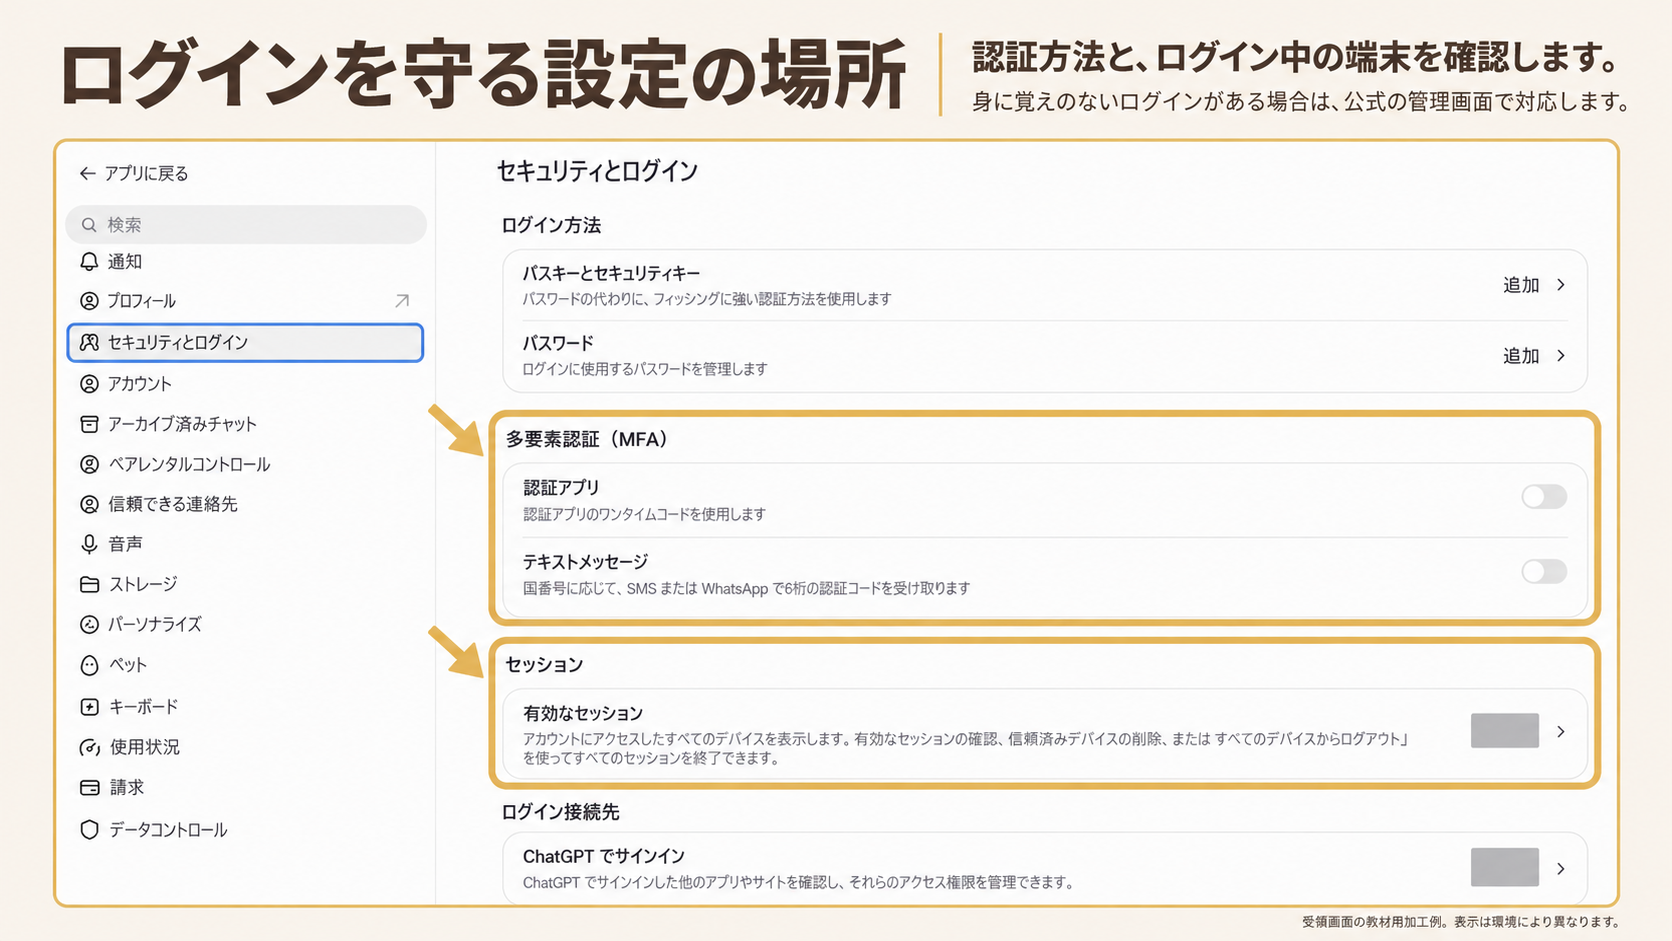This screenshot has height=941, width=1672.
Task: Click the keyboard icon beside キーボード
Action: 89,707
